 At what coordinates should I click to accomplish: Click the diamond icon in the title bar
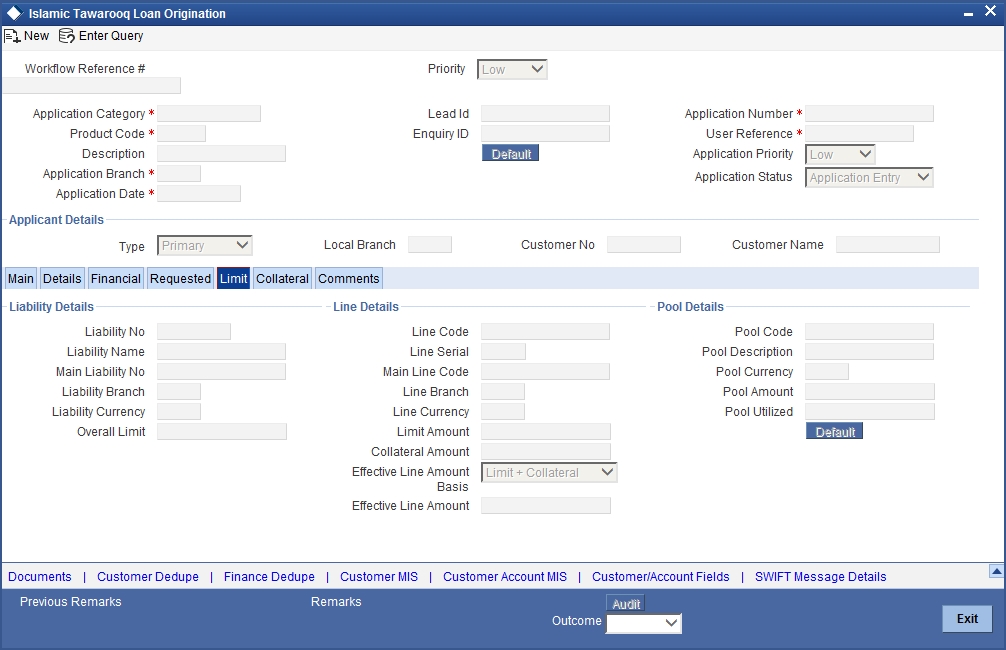[x=14, y=13]
